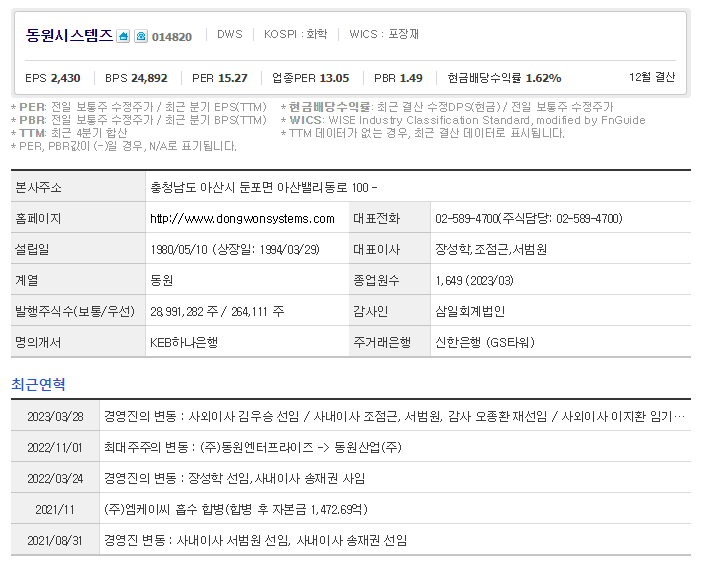This screenshot has width=701, height=569.
Task: Click 대표이사 names 장성학, 조점근, 서범원
Action: 491,249
